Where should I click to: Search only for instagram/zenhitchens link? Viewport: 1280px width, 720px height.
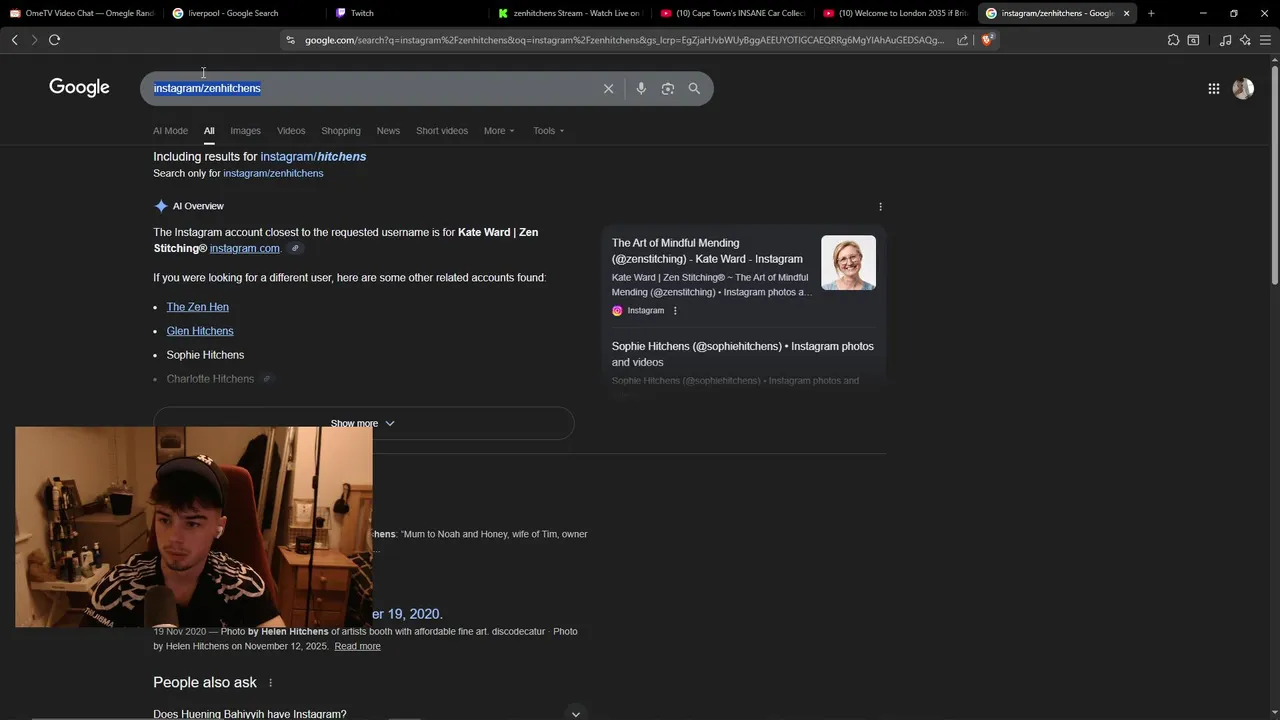click(x=273, y=174)
